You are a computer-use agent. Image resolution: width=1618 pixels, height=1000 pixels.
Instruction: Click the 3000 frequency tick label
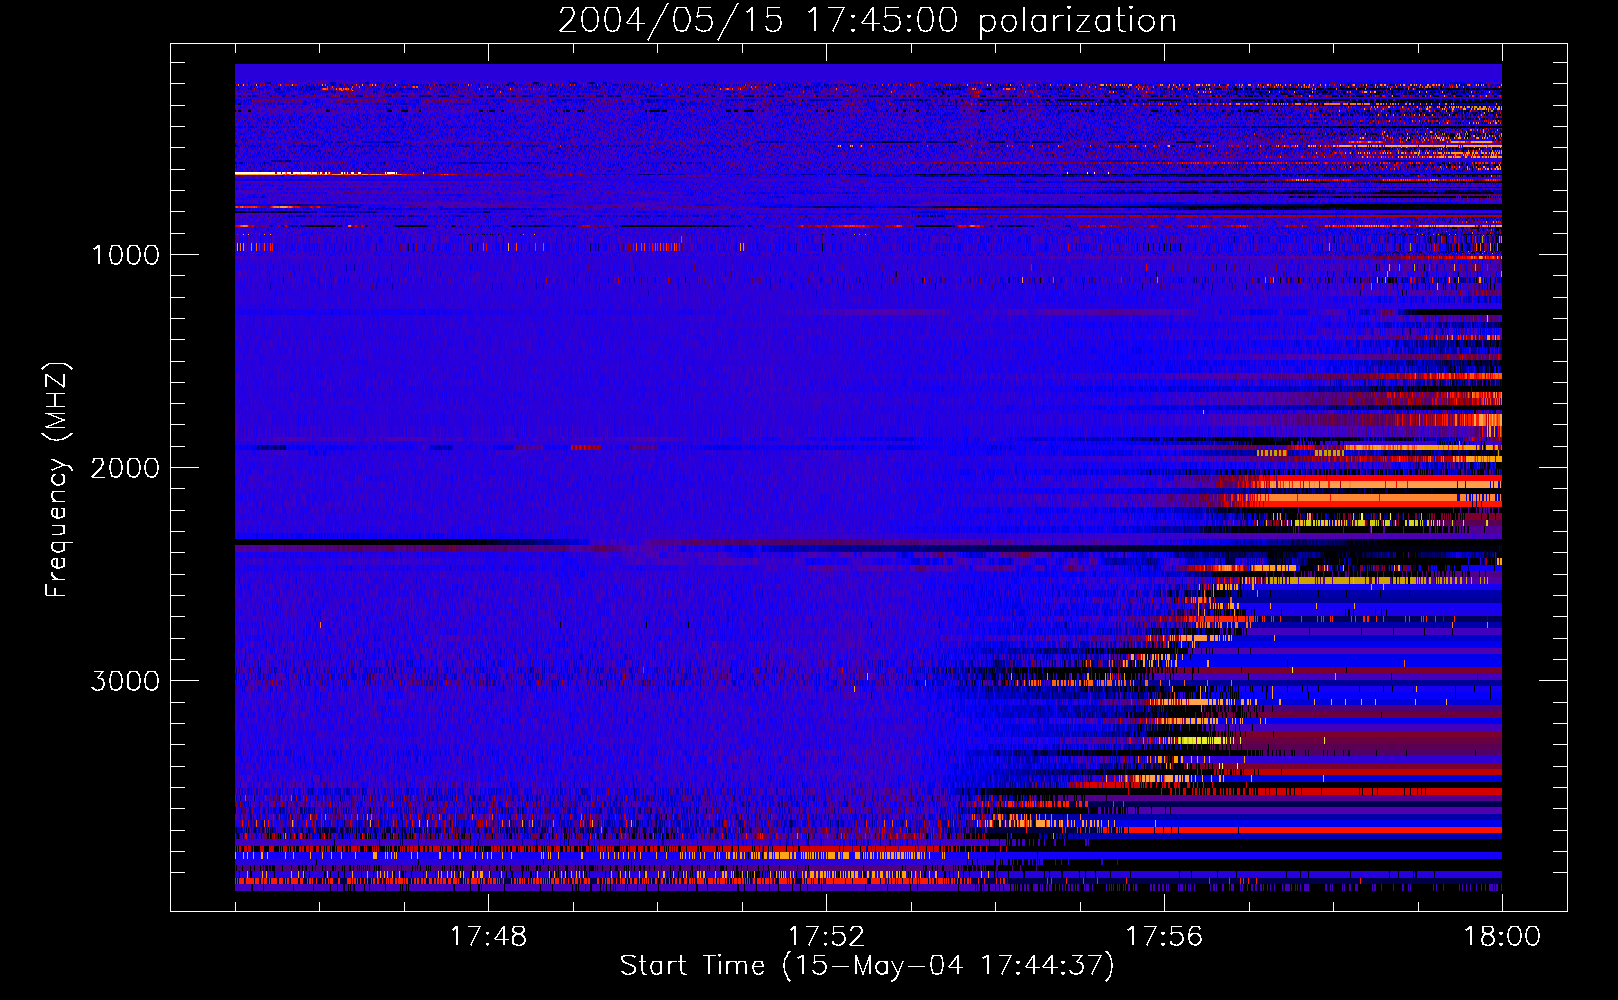125,681
